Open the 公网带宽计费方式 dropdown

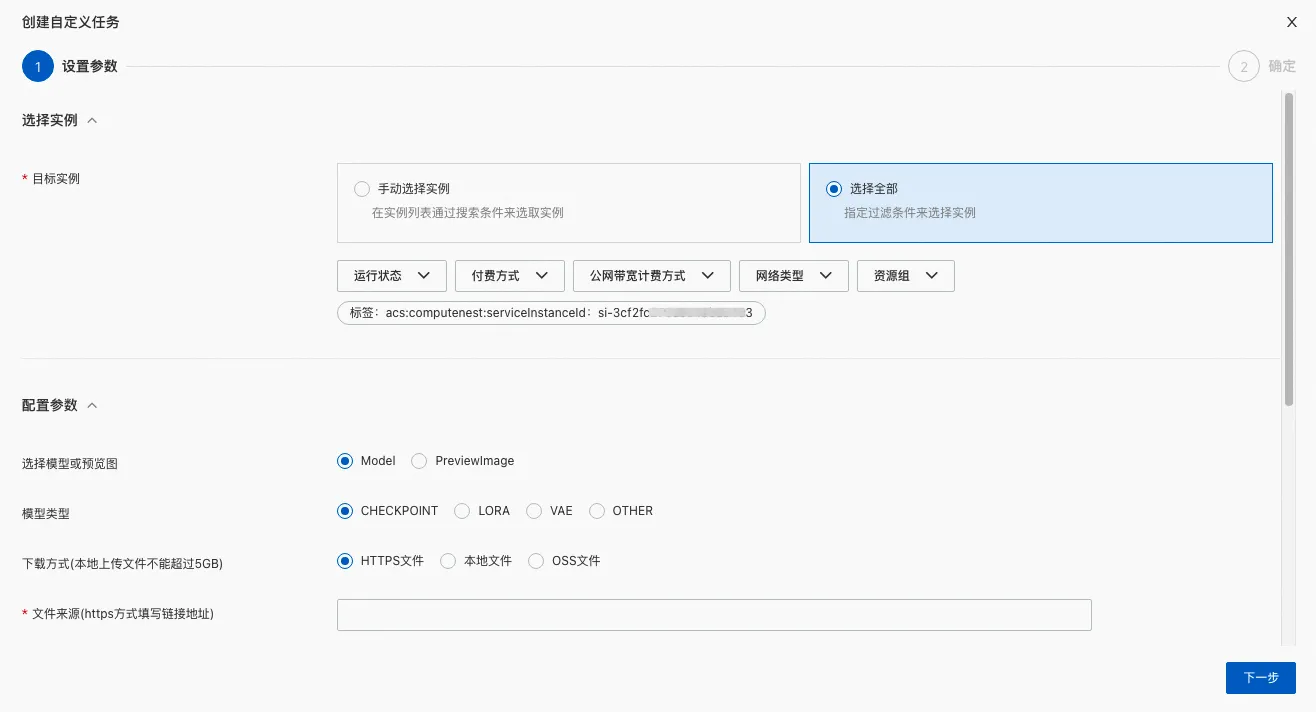(x=652, y=276)
